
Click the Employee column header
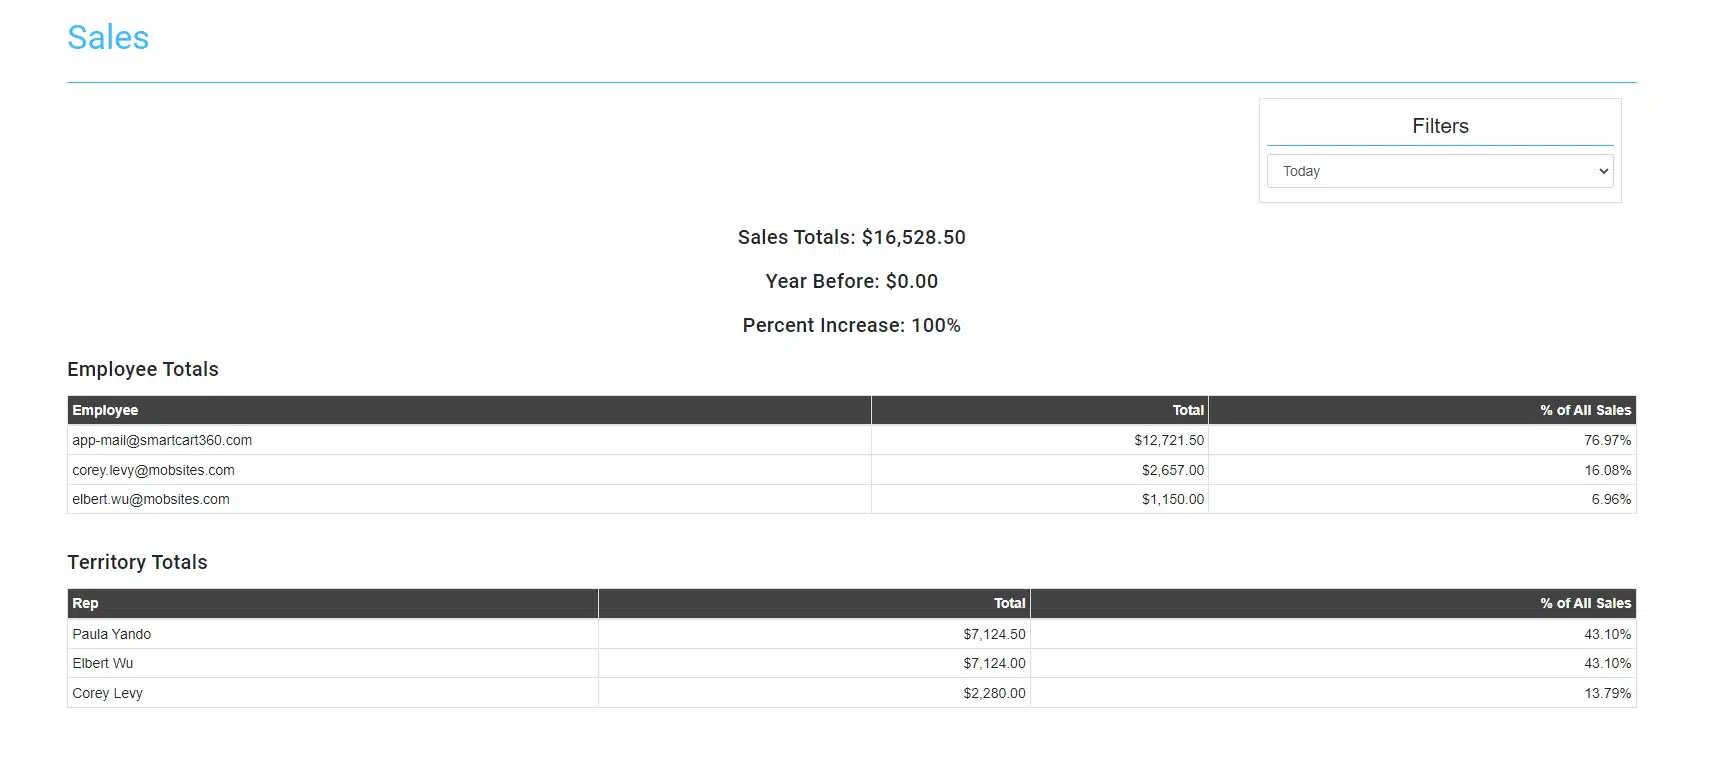[x=105, y=410]
